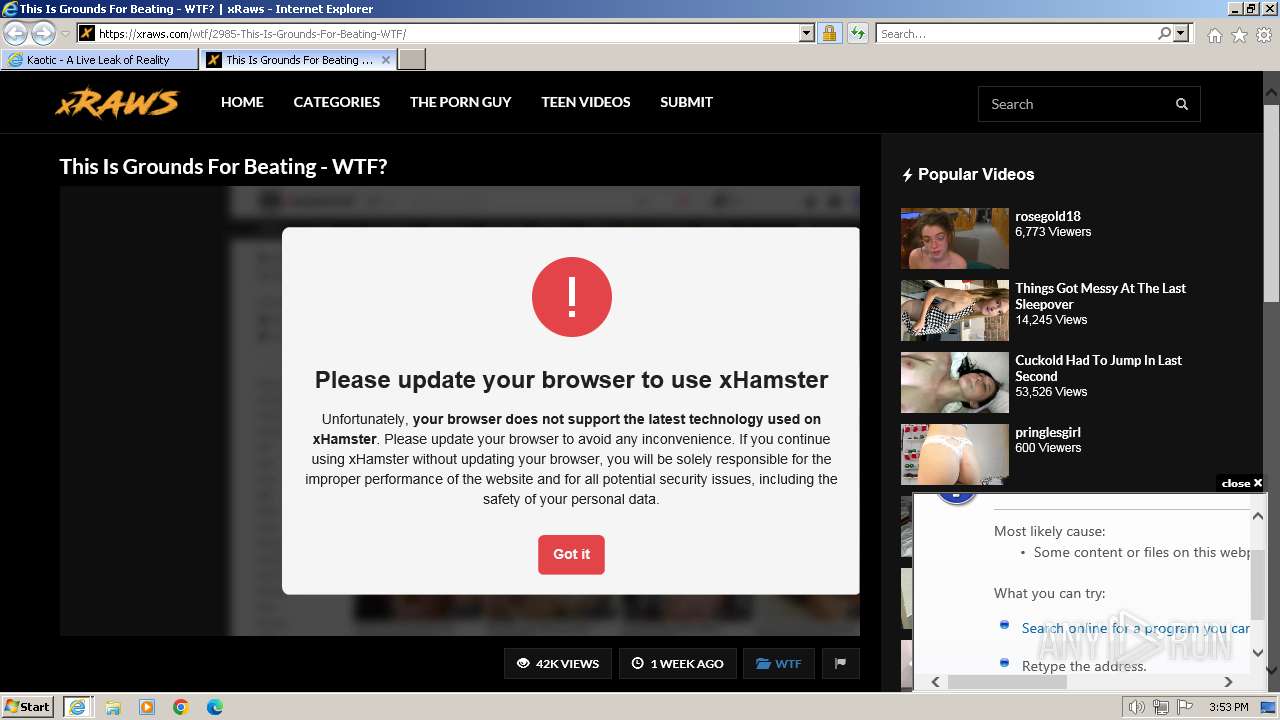
Task: Open the CATEGORIES menu item
Action: [x=337, y=102]
